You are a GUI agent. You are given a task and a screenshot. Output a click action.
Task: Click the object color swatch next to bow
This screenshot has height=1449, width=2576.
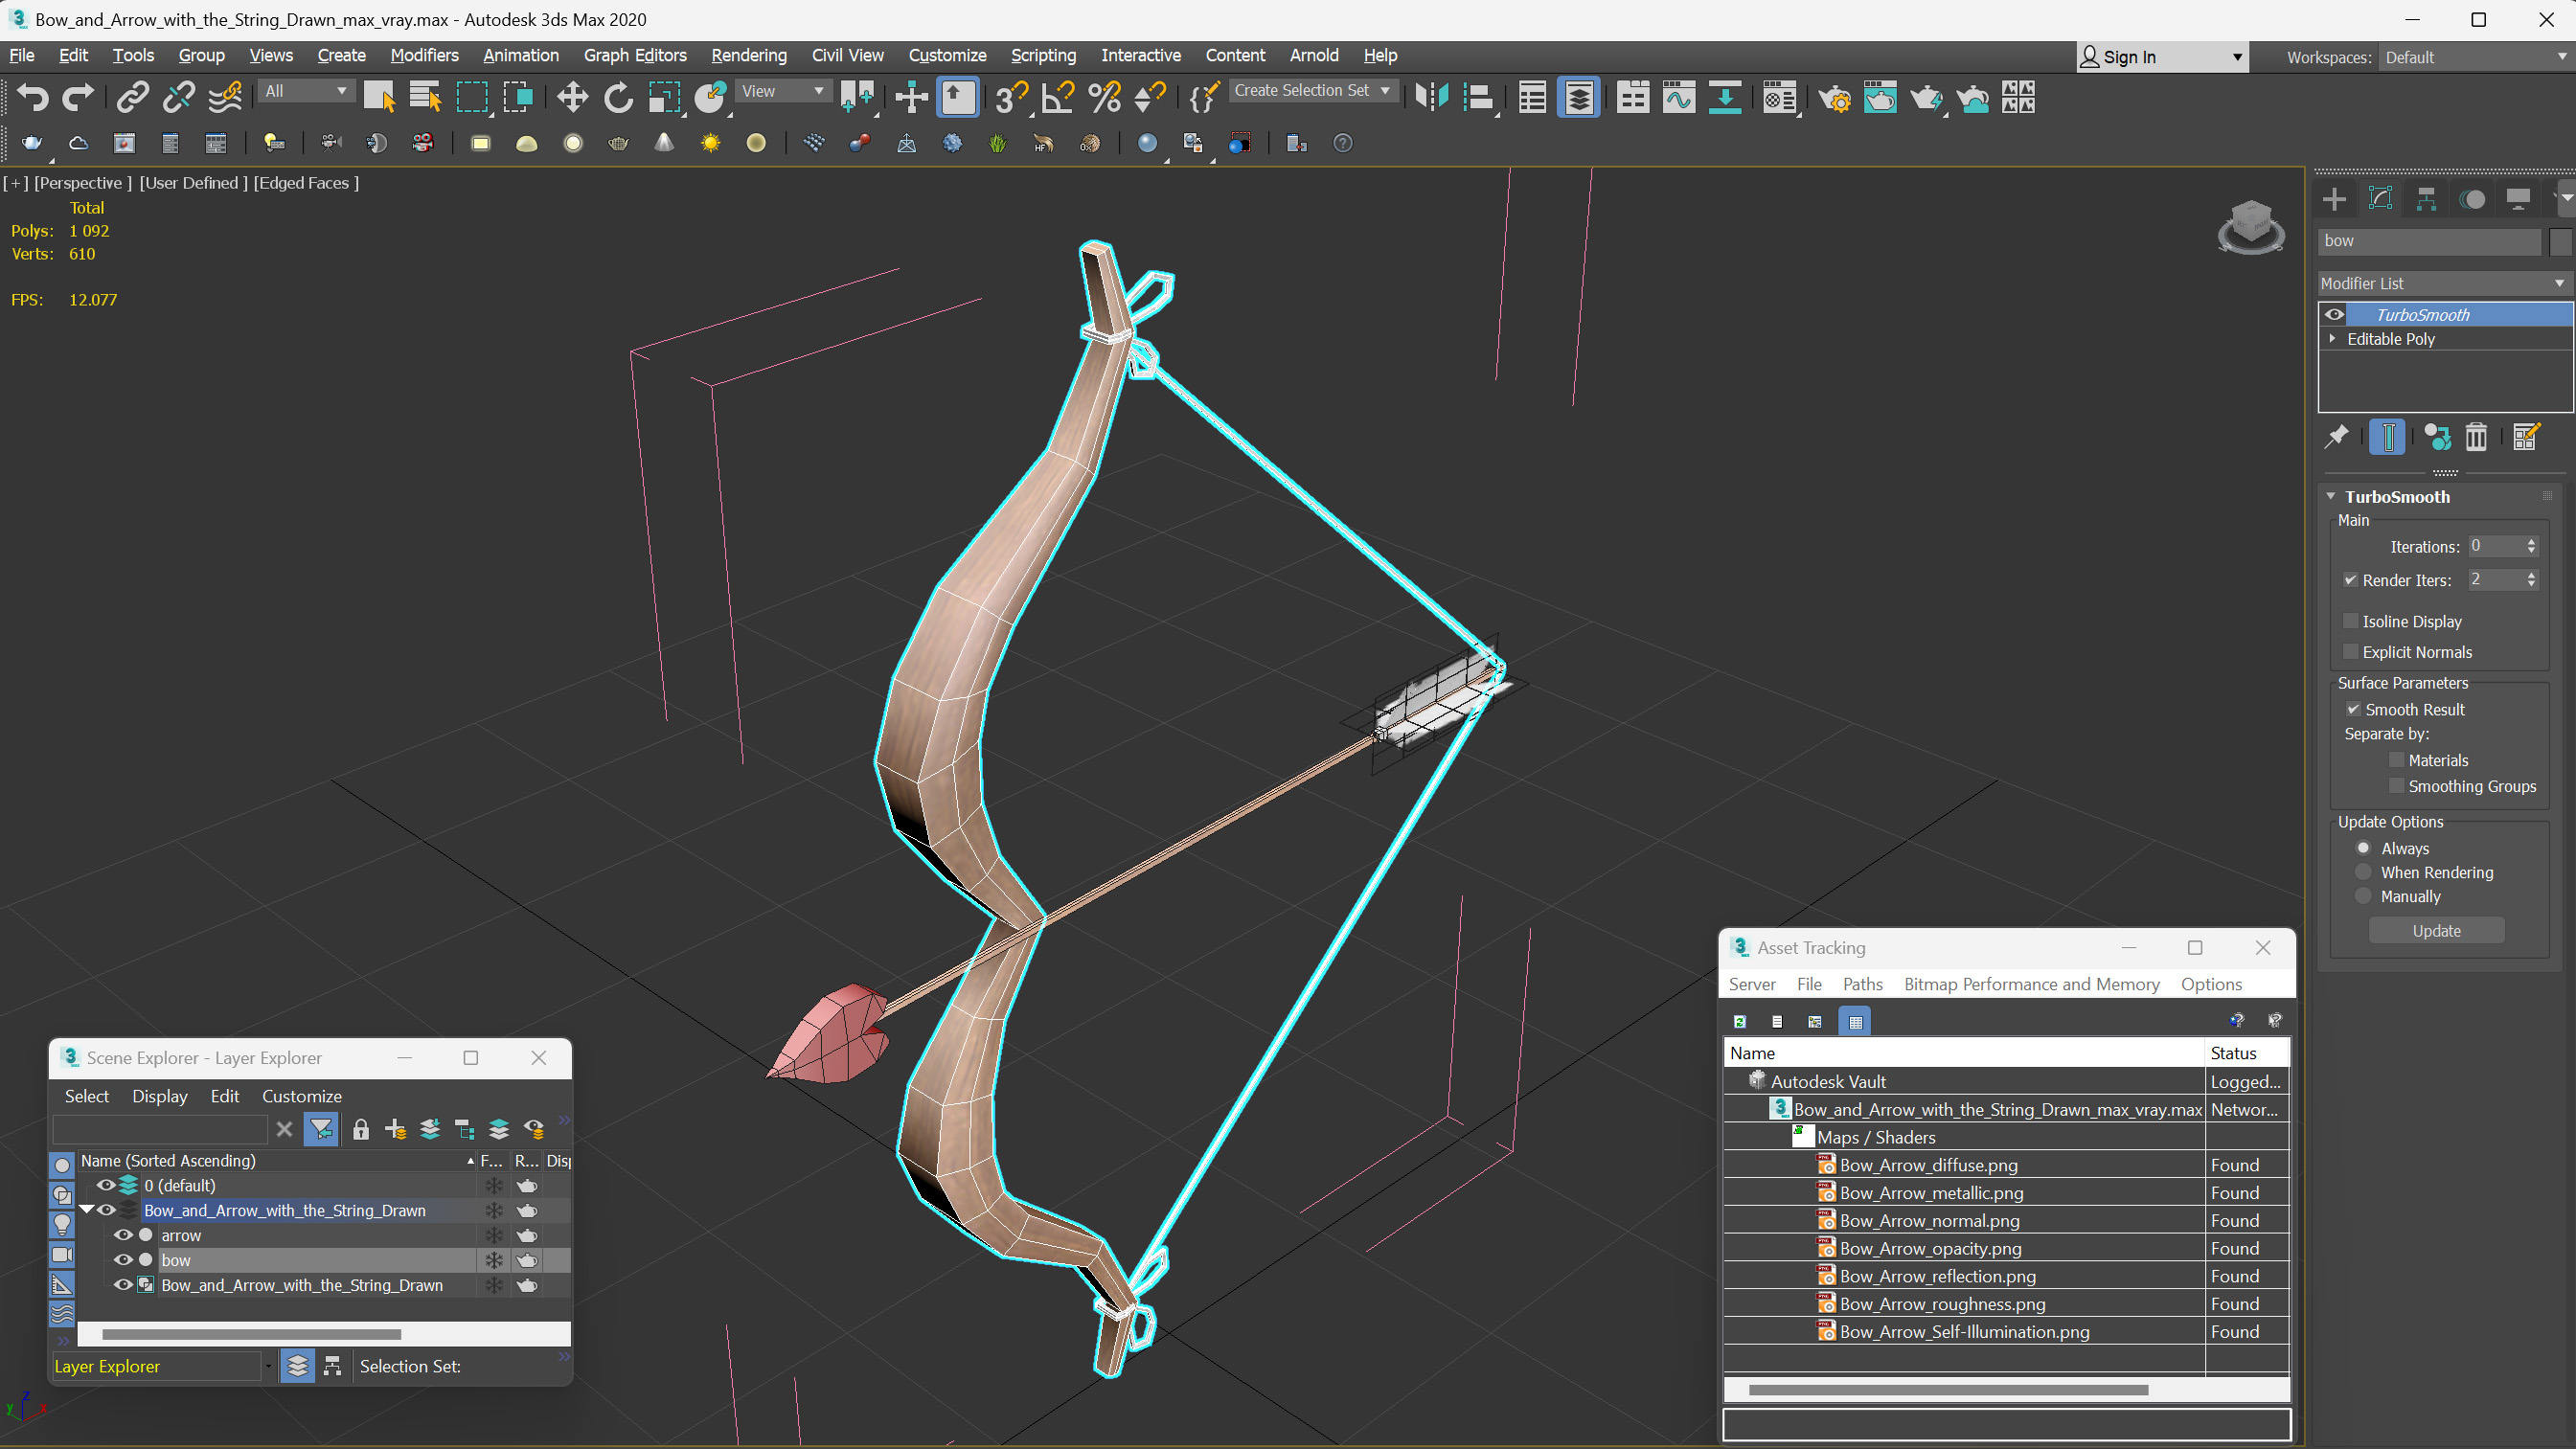coord(2560,241)
